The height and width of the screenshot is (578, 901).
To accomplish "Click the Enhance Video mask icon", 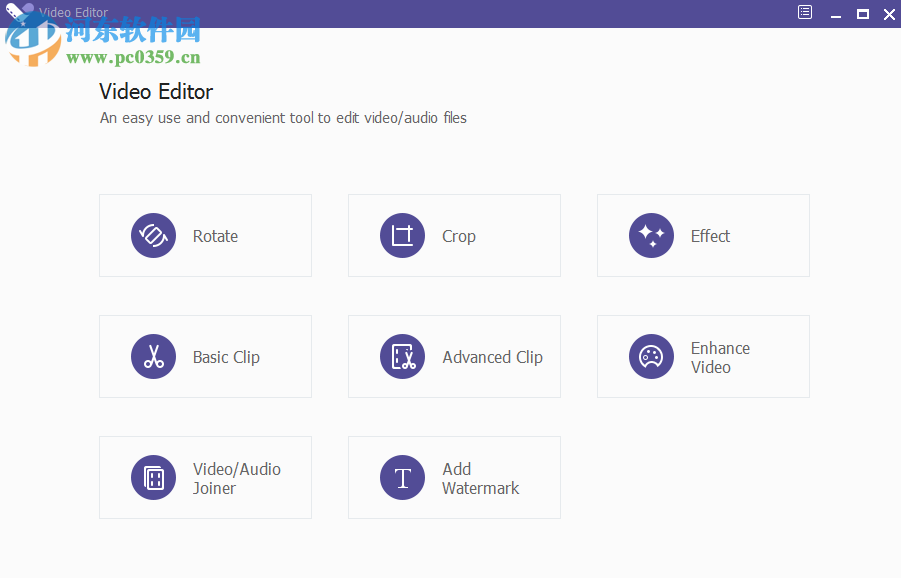I will click(651, 356).
